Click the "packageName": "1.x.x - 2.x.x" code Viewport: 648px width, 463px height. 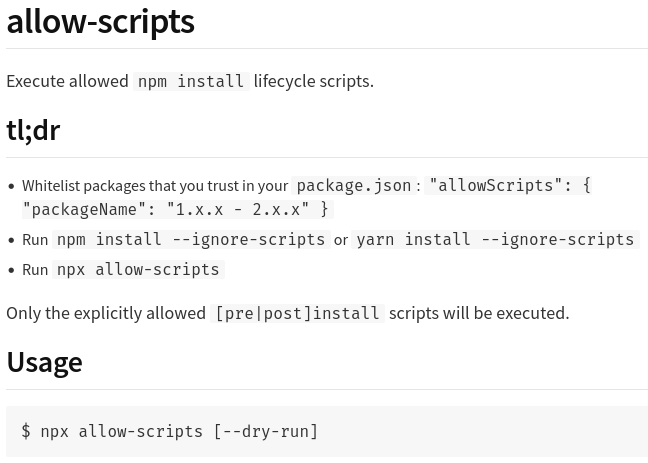pos(178,210)
